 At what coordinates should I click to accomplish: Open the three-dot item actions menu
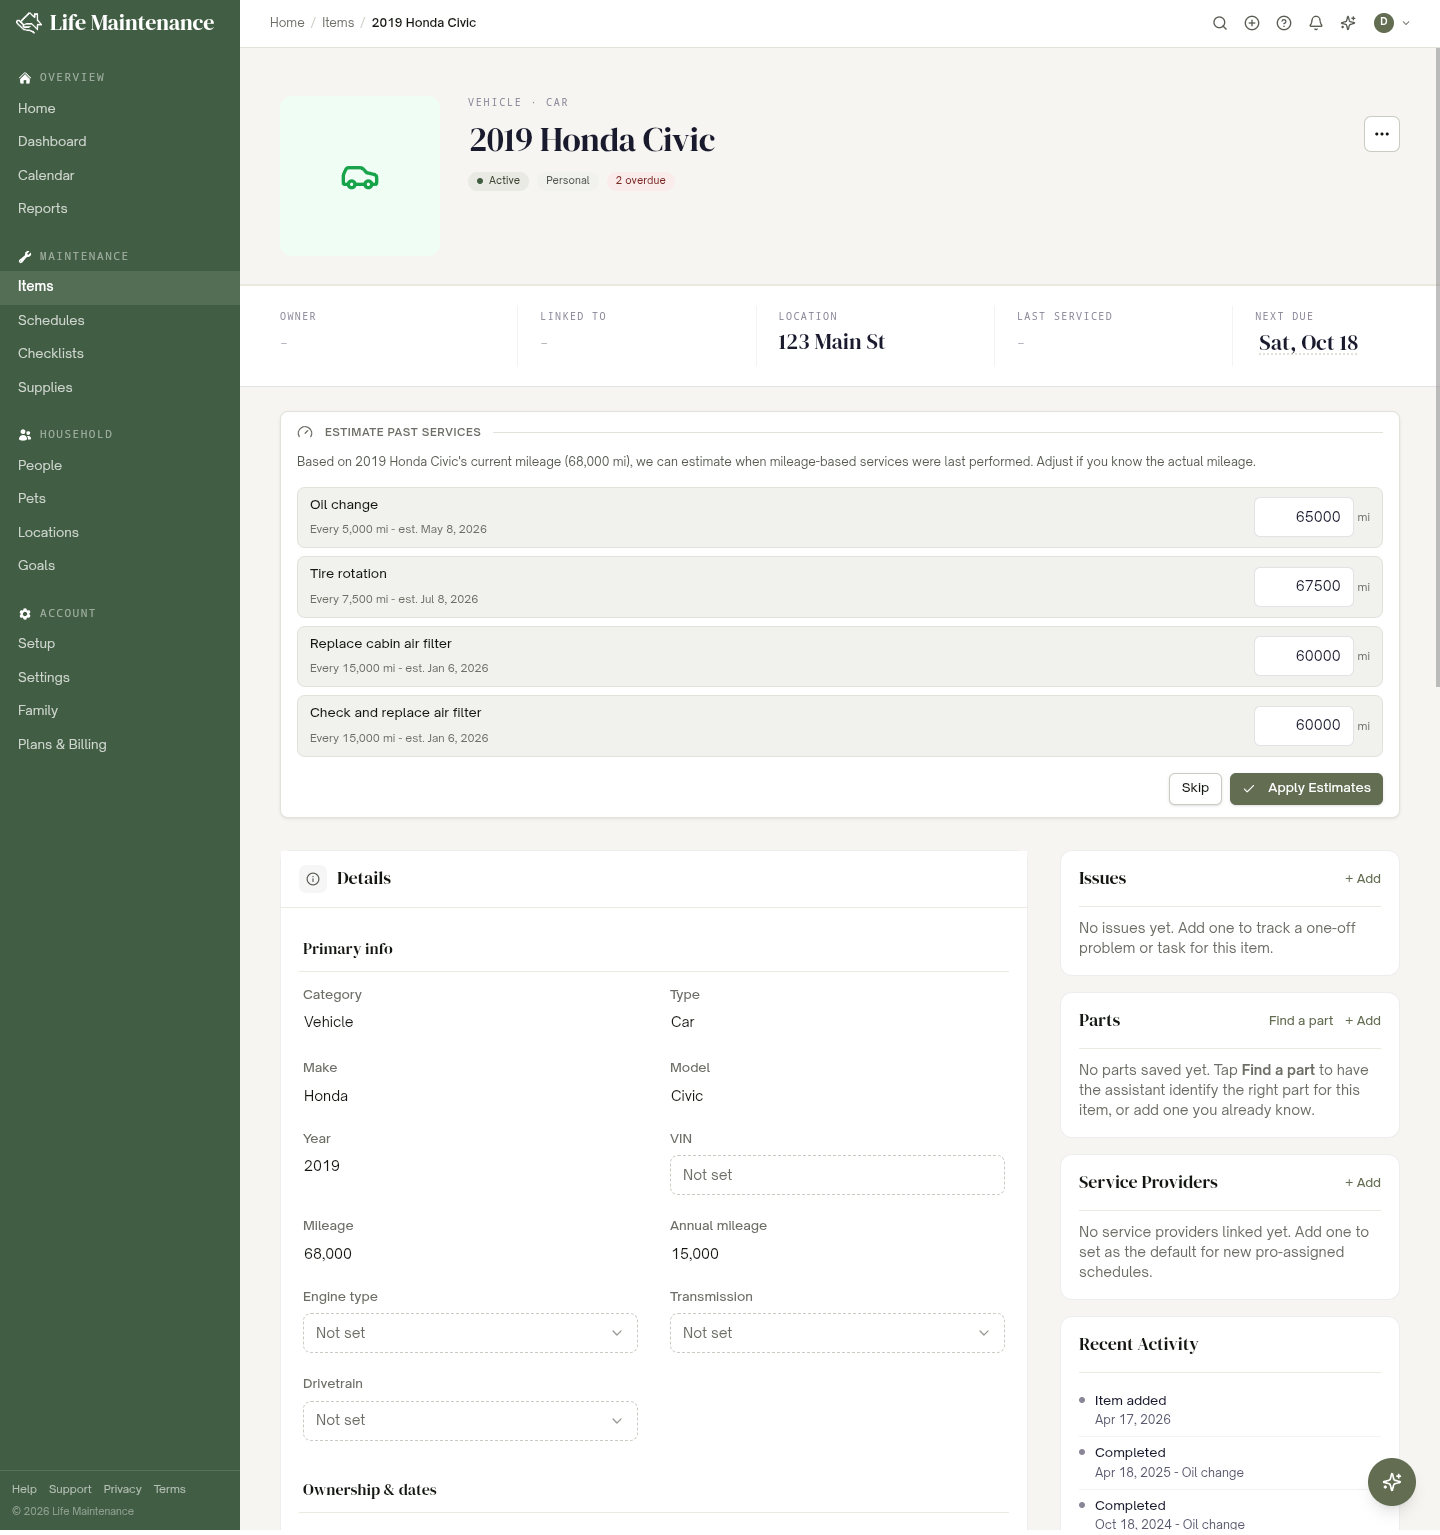pyautogui.click(x=1382, y=134)
